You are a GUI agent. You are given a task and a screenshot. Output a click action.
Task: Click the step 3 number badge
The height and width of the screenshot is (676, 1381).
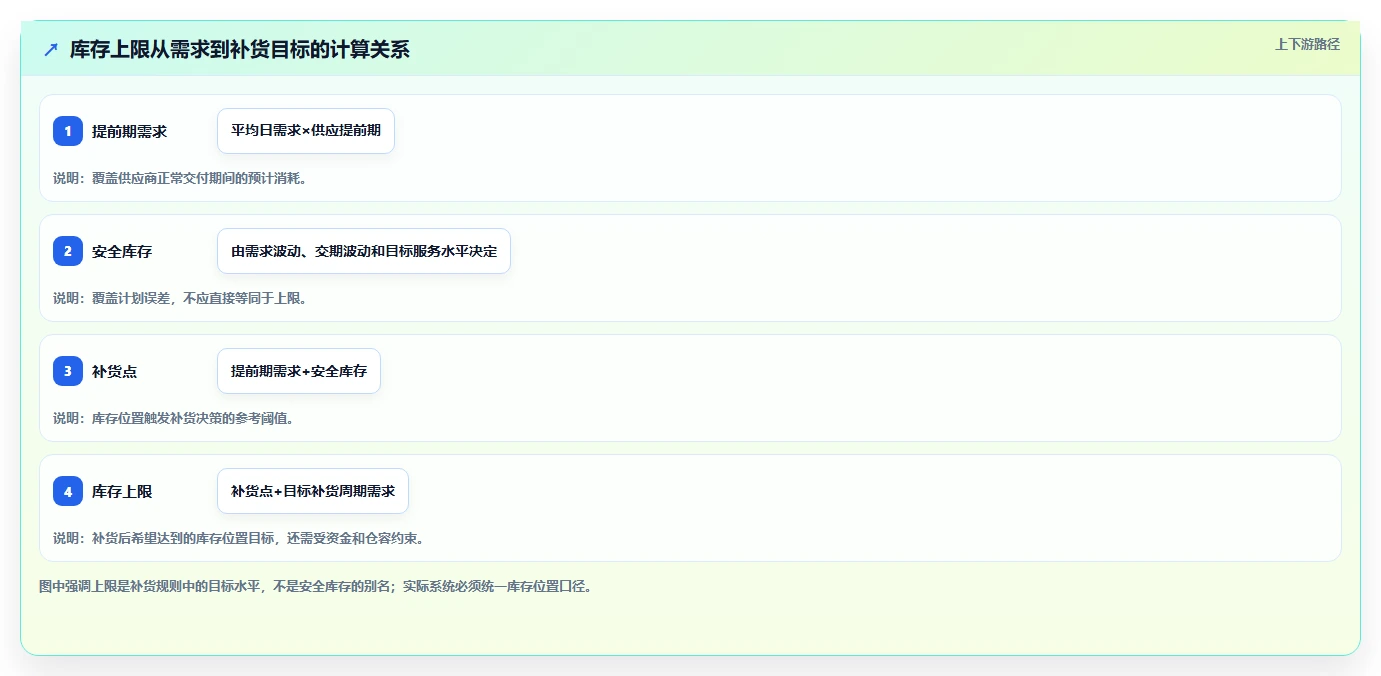[x=68, y=371]
